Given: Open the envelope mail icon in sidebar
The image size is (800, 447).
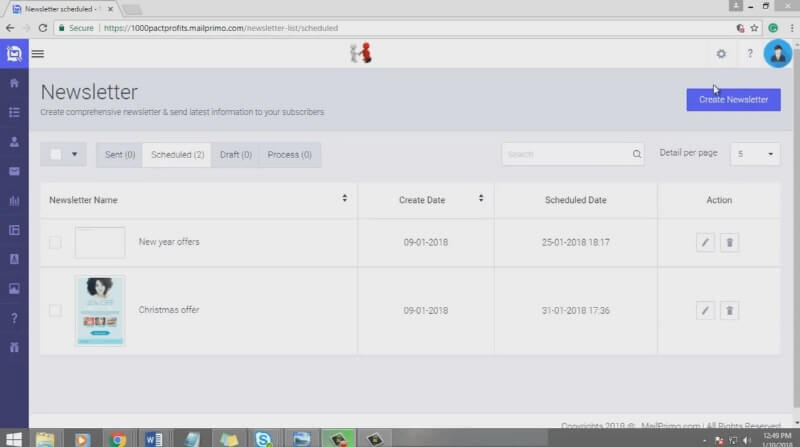Looking at the screenshot, I should click(x=14, y=171).
